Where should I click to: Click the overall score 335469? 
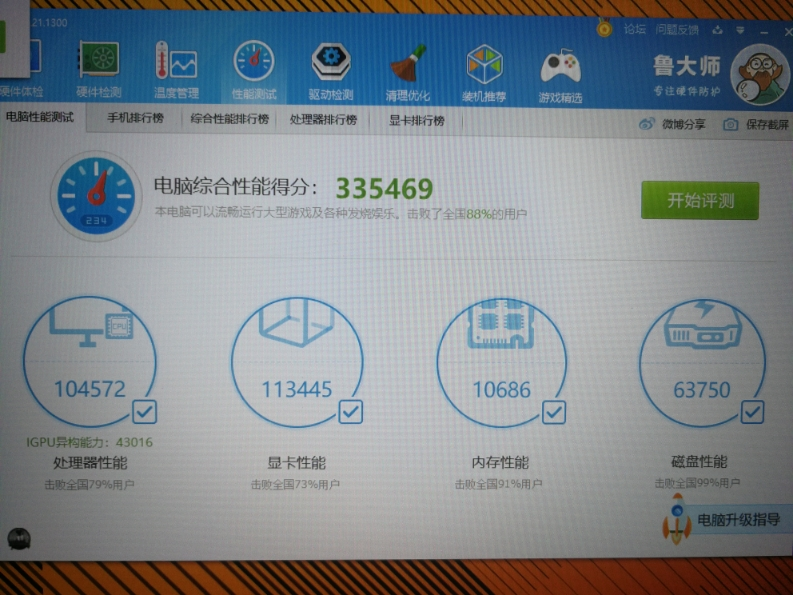click(x=384, y=189)
